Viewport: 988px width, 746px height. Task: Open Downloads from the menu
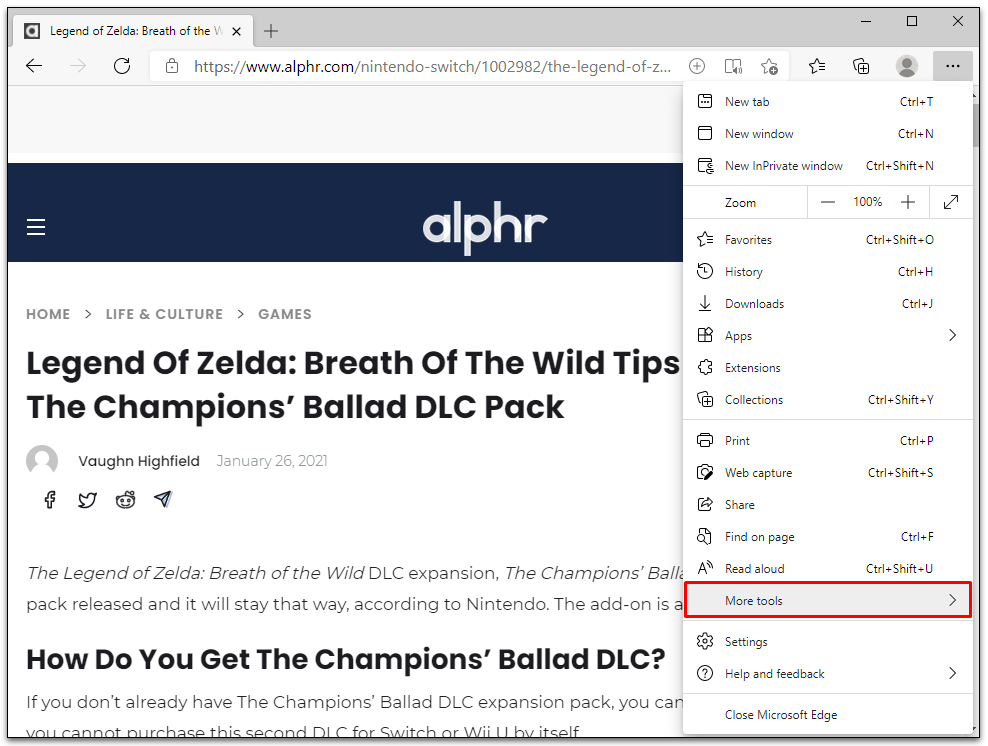pyautogui.click(x=828, y=304)
